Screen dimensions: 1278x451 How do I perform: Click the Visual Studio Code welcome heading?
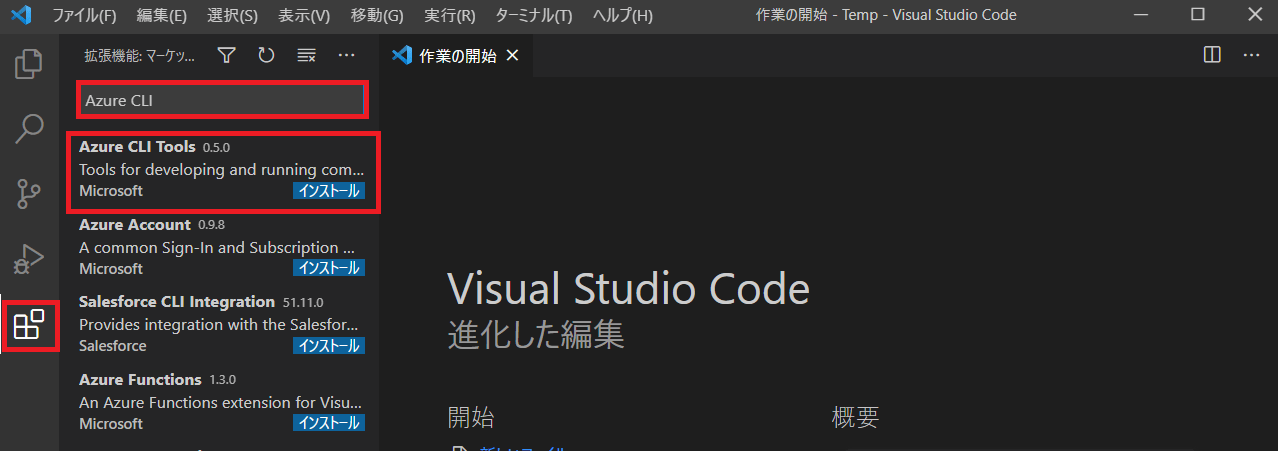628,290
